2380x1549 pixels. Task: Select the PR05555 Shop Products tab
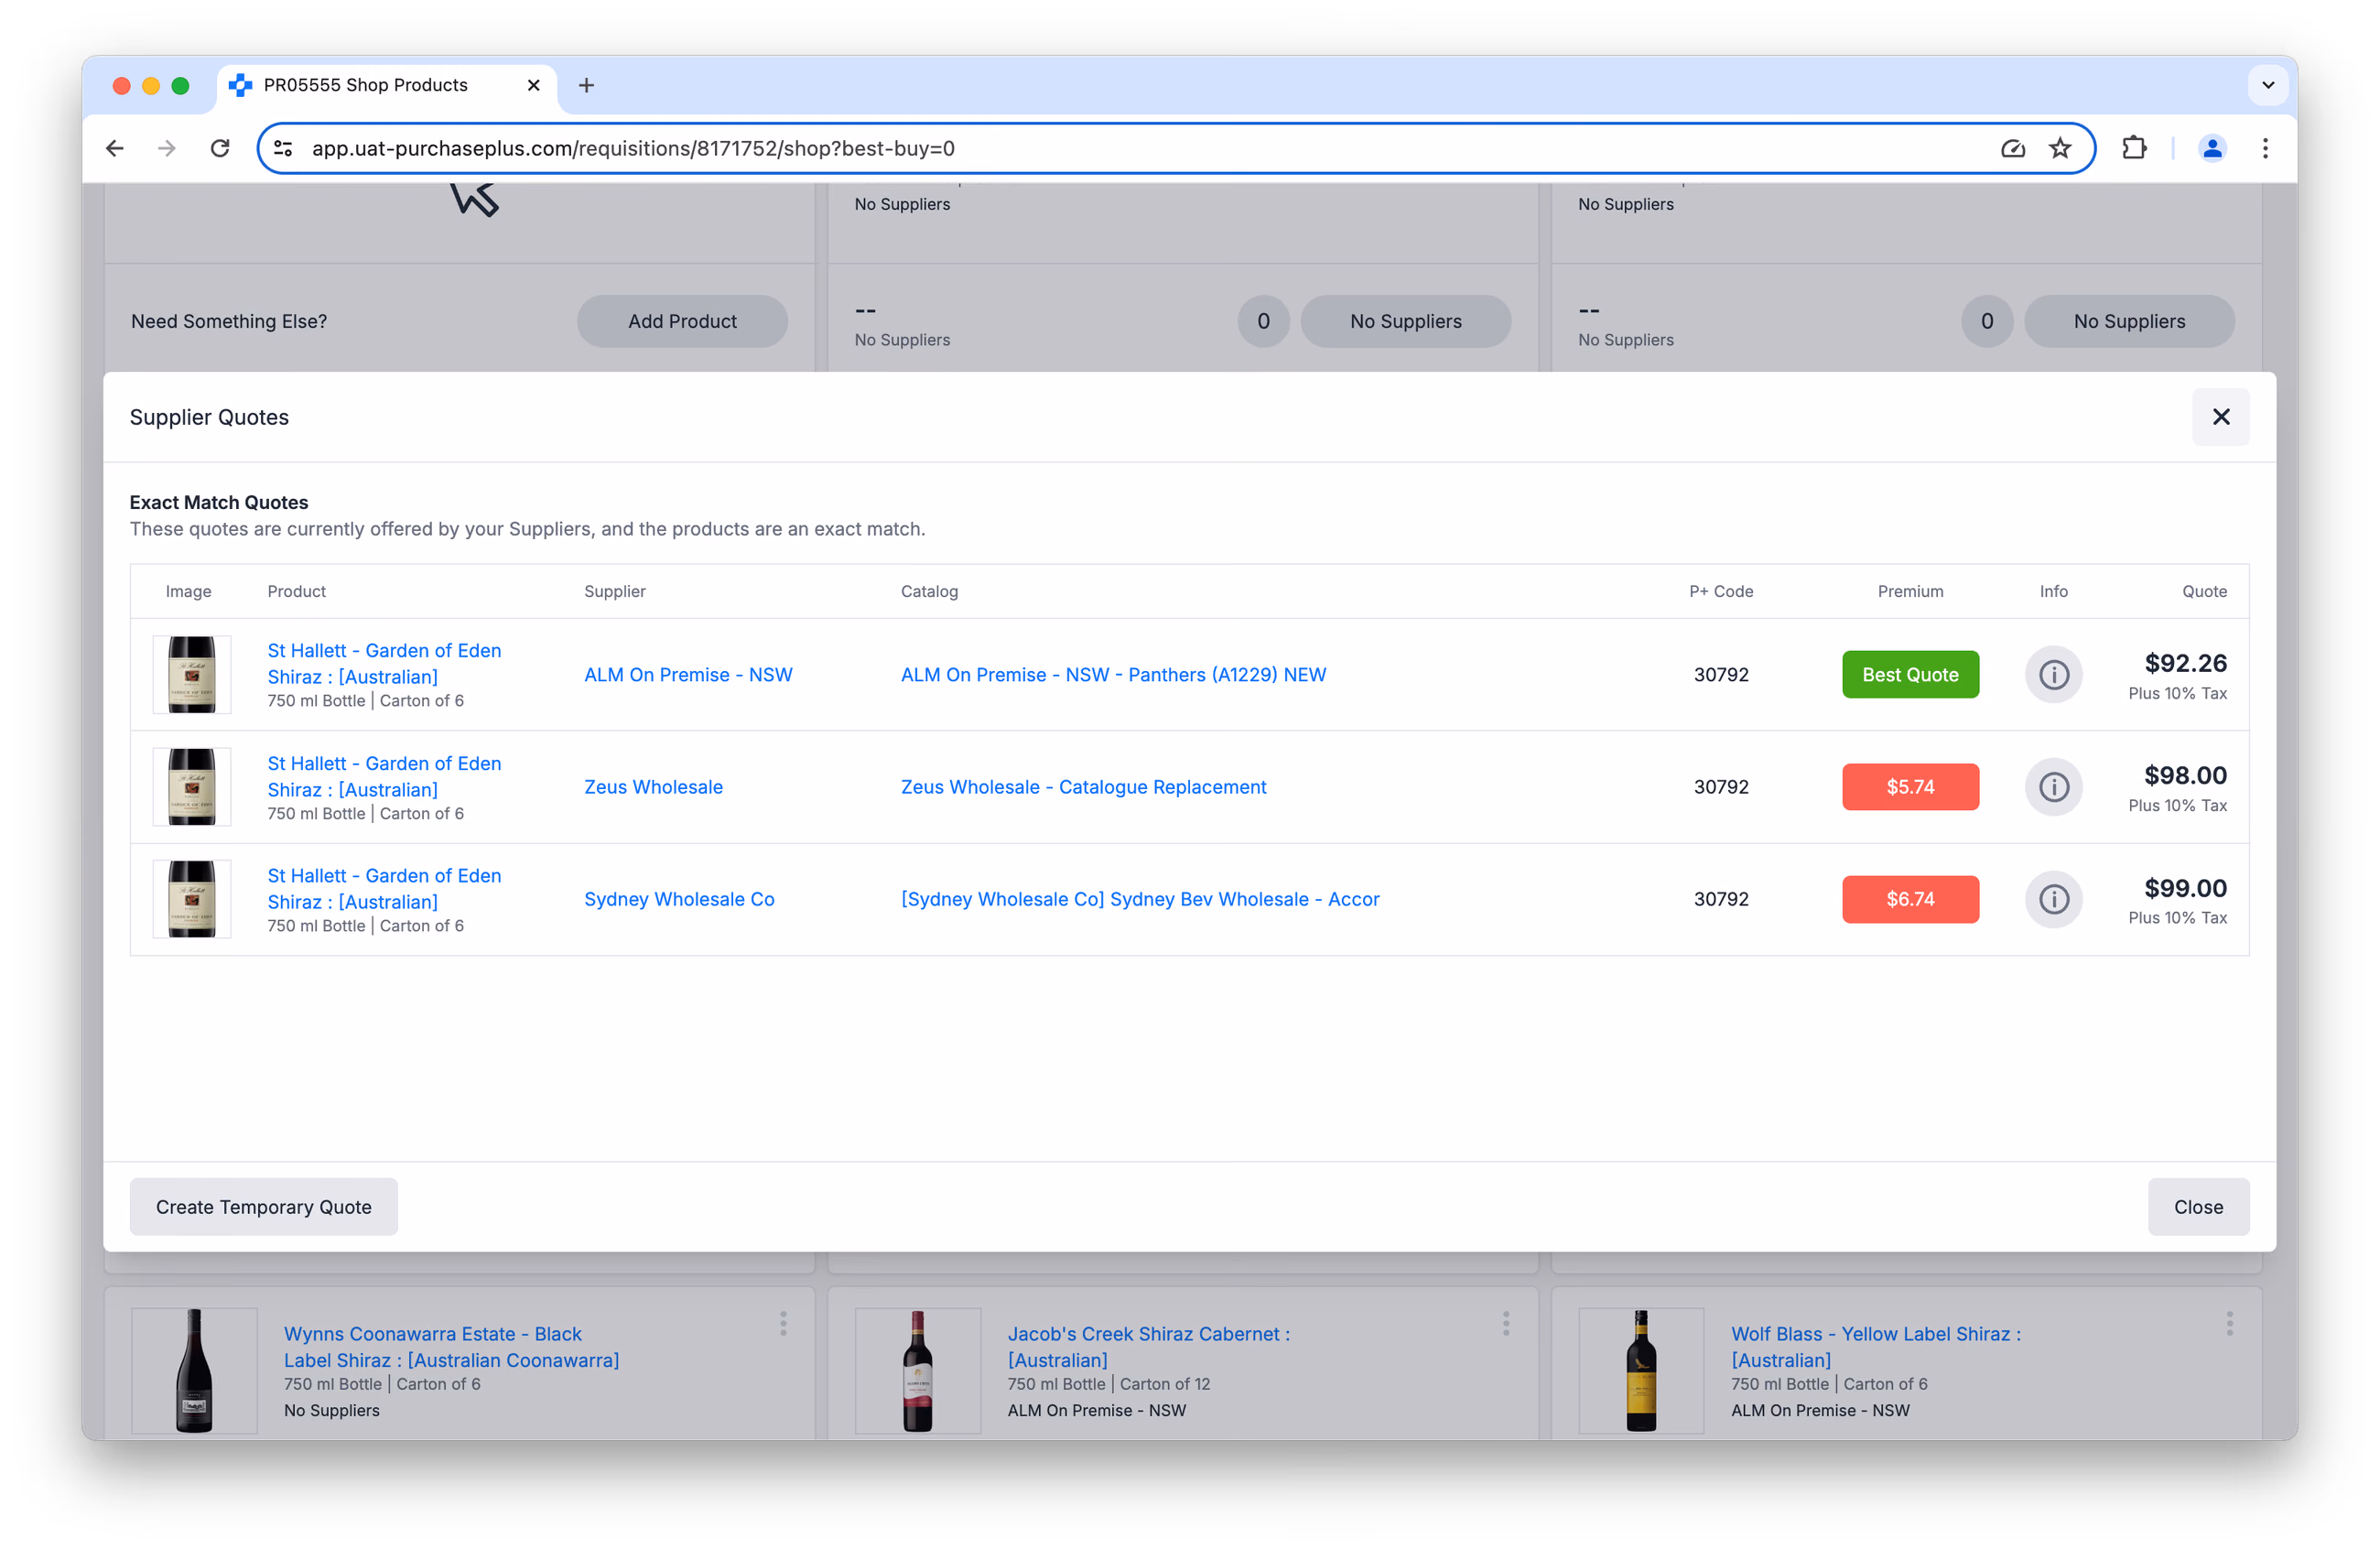(x=385, y=85)
